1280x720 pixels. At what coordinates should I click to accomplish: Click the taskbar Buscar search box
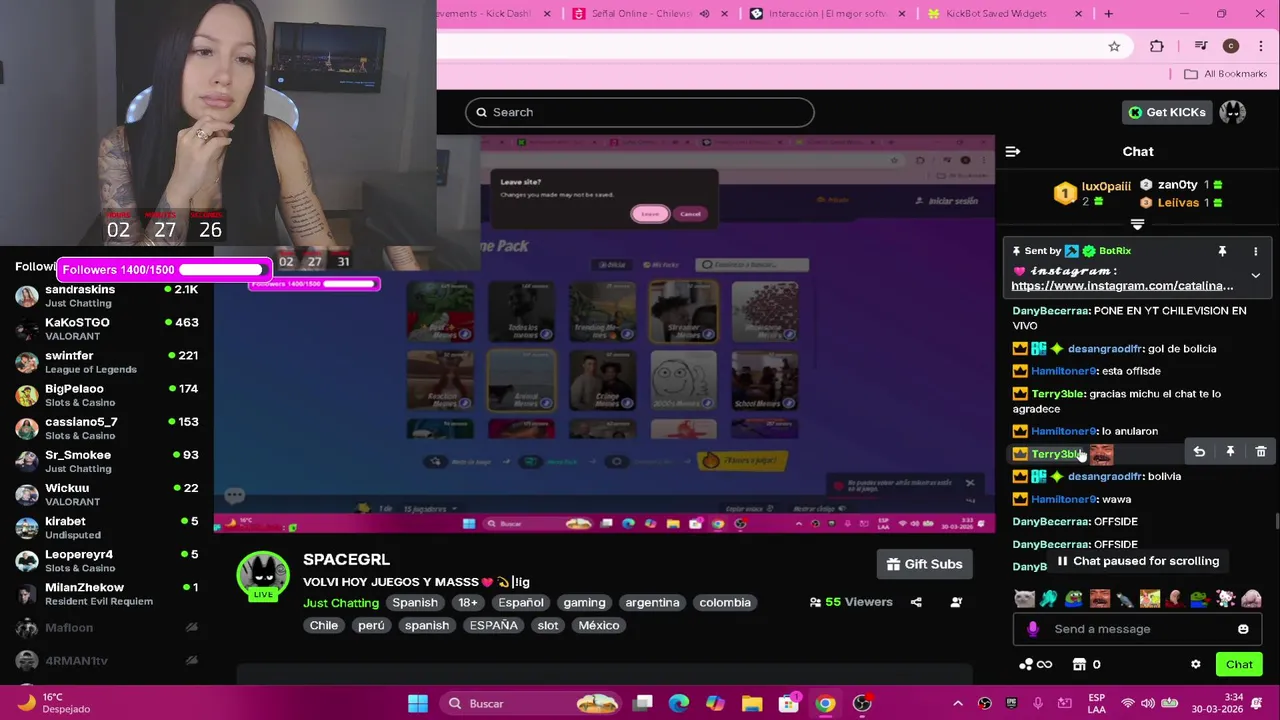pos(531,703)
